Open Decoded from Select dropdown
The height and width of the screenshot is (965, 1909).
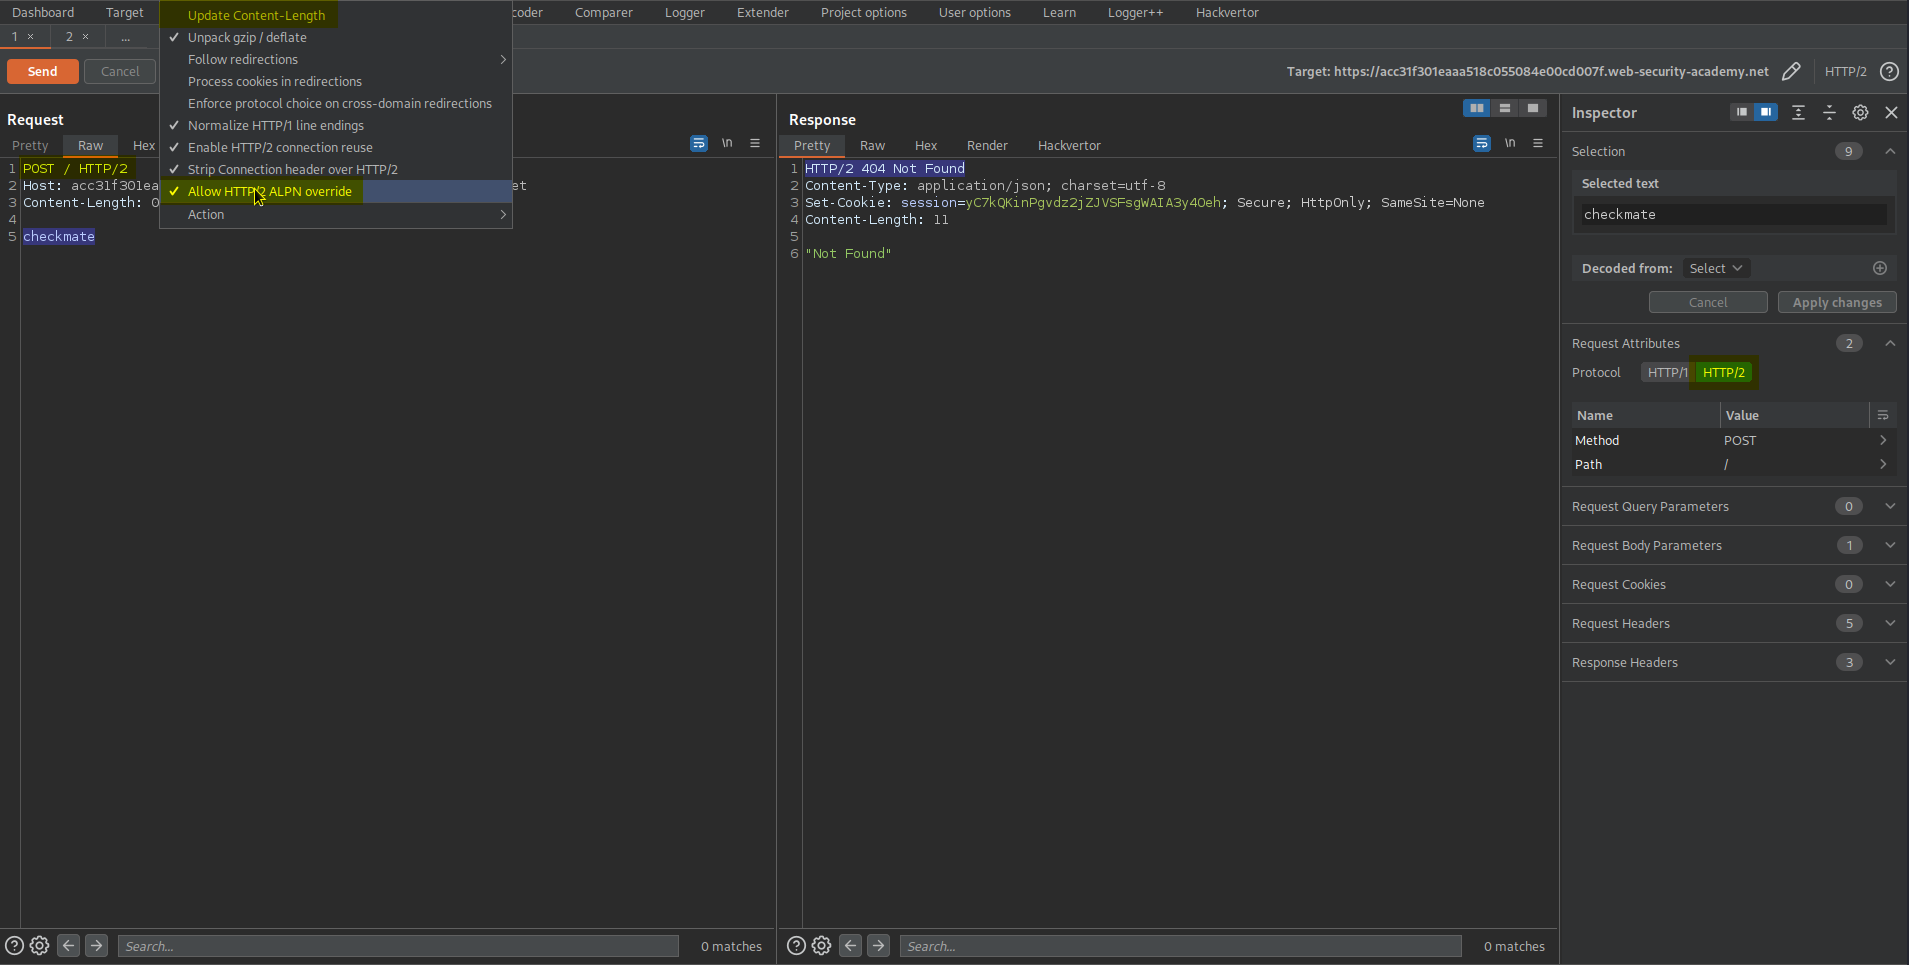pyautogui.click(x=1715, y=268)
